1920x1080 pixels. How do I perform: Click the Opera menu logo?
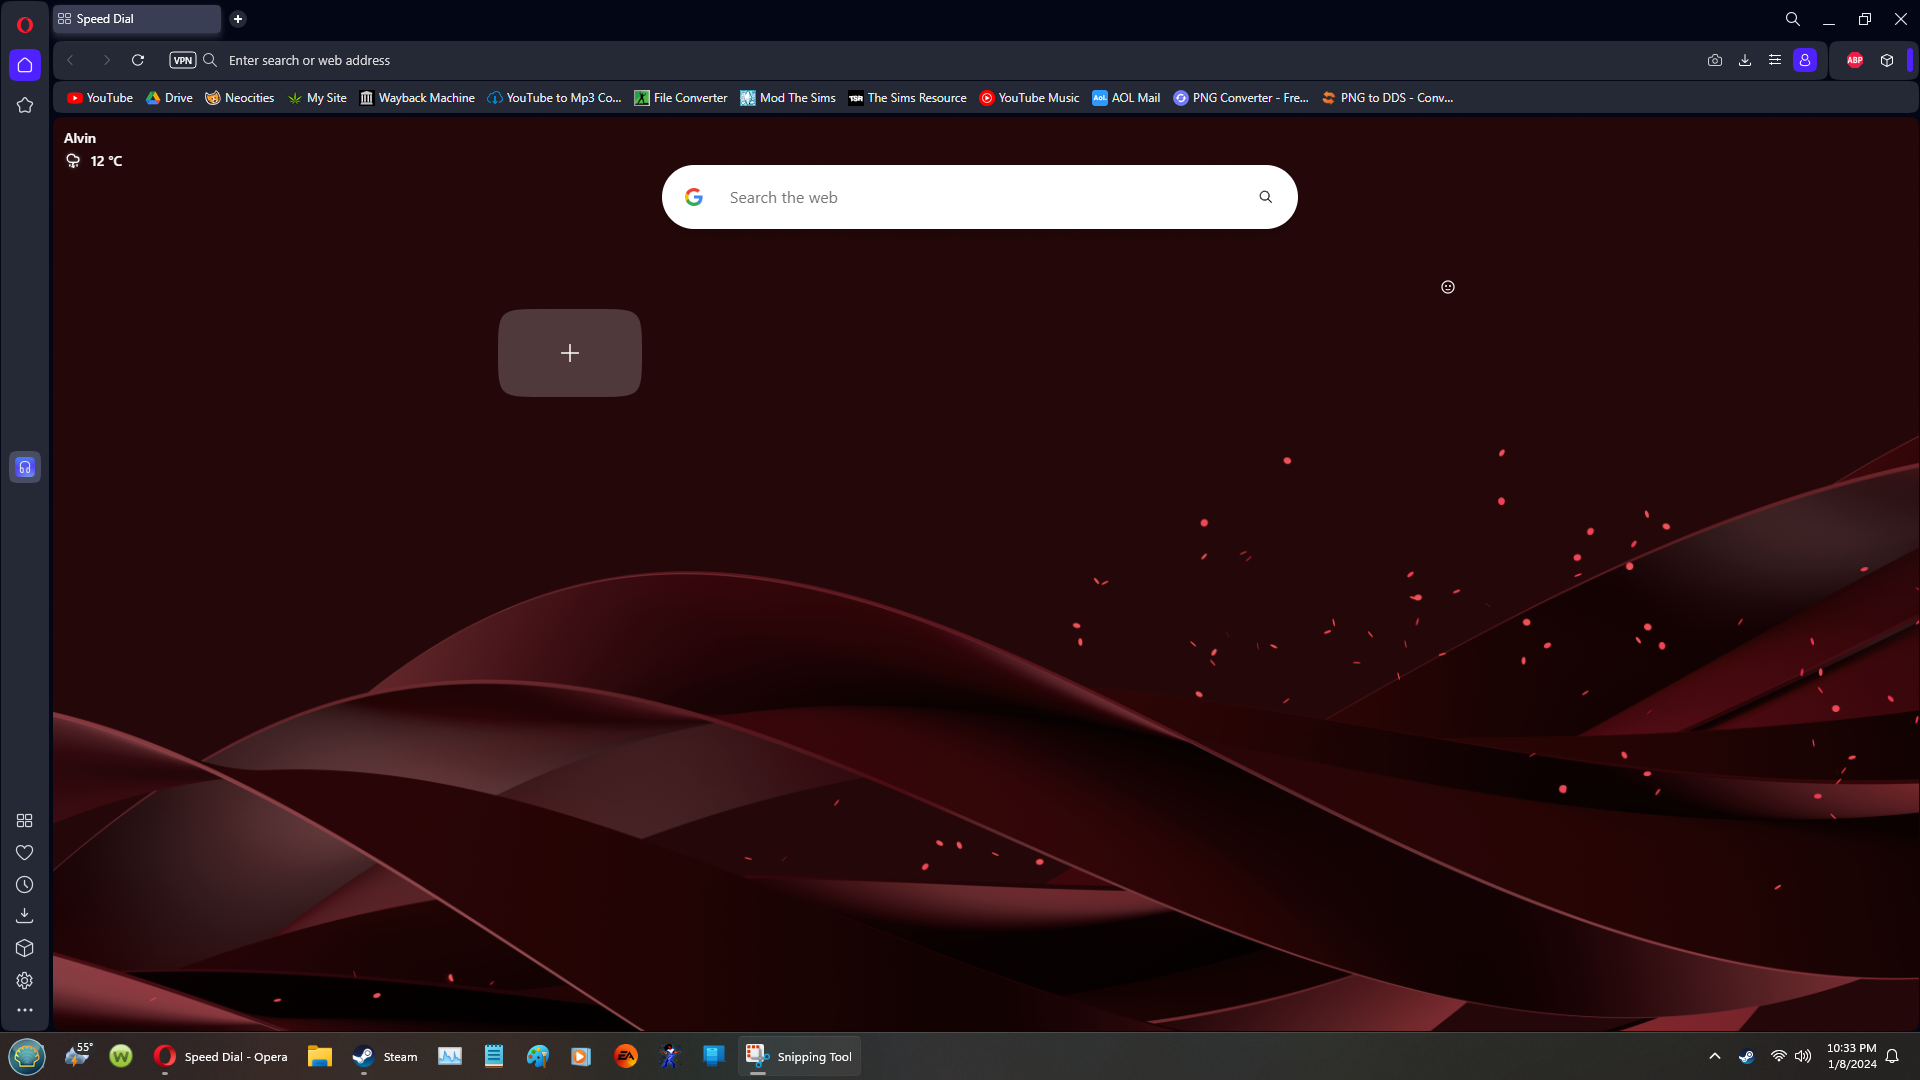click(25, 24)
